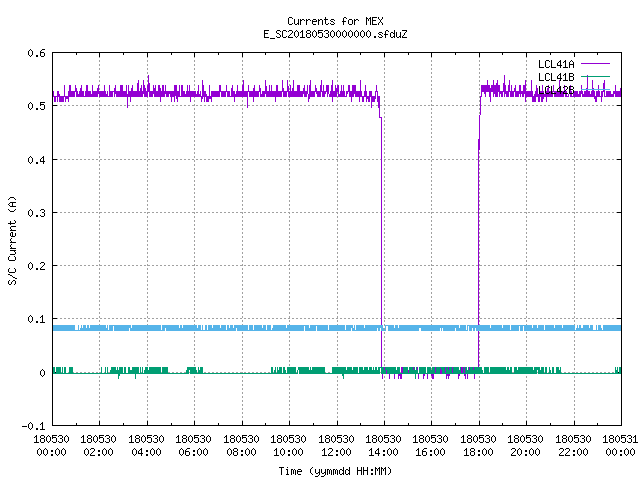Screen dimensions: 640x480
Task: Click the 180531 date tick label
Action: tap(620, 439)
